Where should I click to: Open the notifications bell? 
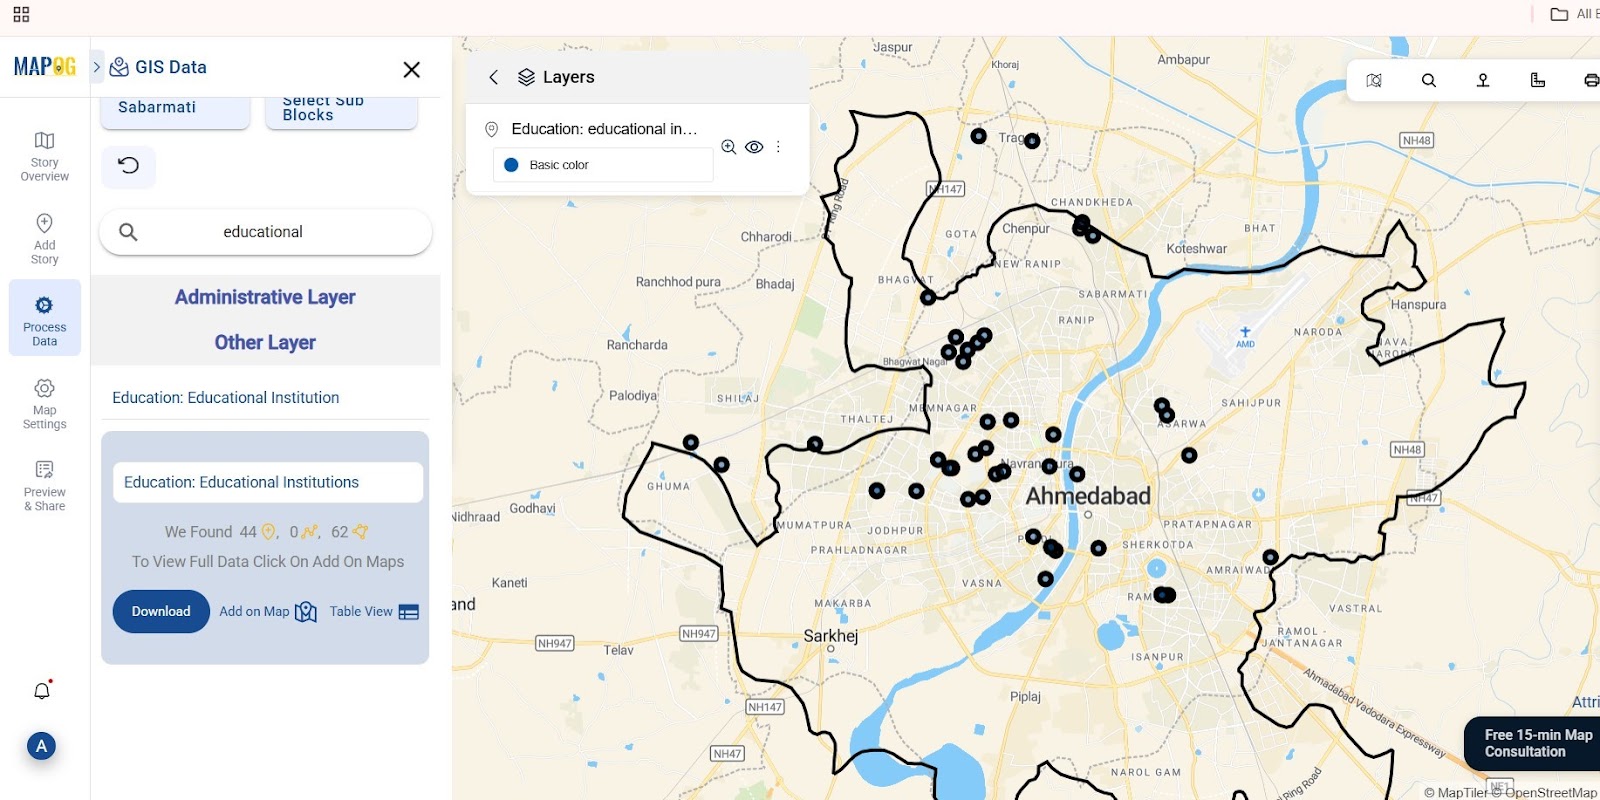point(42,690)
